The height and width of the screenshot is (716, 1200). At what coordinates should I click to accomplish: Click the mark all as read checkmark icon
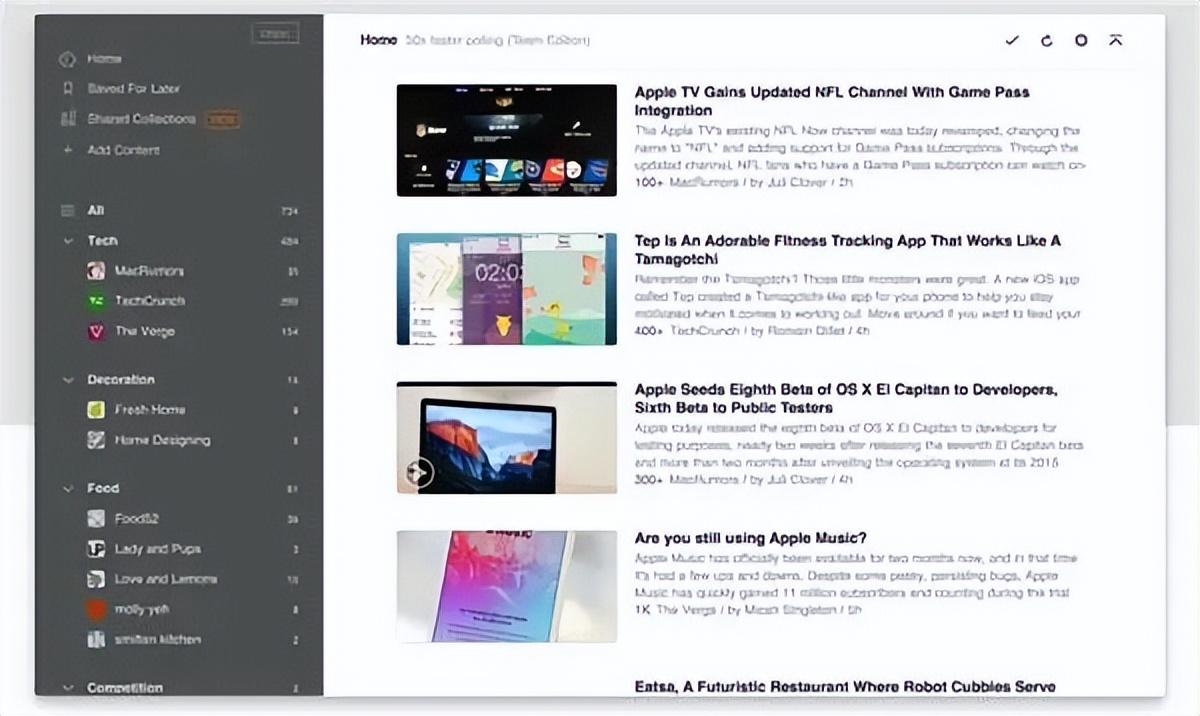click(x=1012, y=40)
